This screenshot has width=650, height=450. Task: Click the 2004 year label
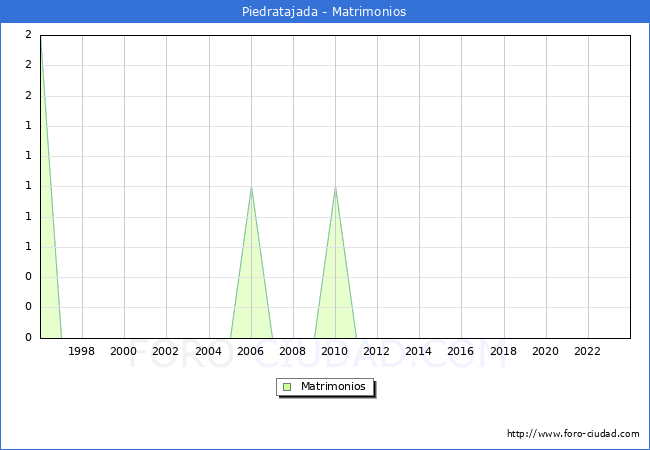[x=208, y=351]
